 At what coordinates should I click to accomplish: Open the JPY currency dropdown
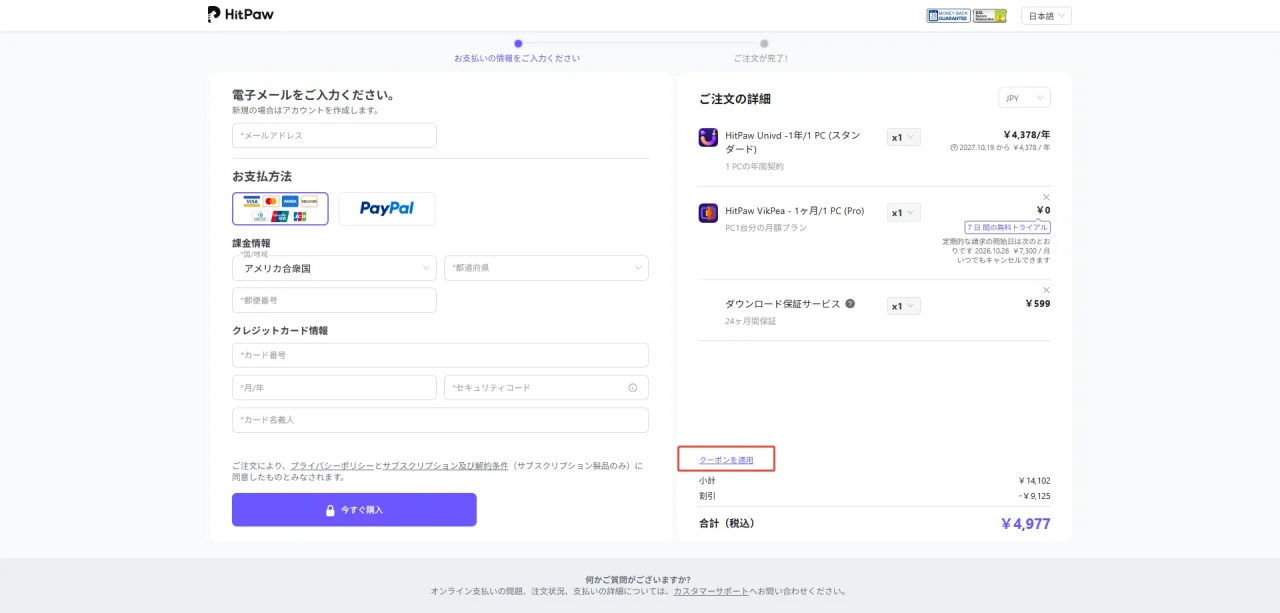pyautogui.click(x=1024, y=98)
